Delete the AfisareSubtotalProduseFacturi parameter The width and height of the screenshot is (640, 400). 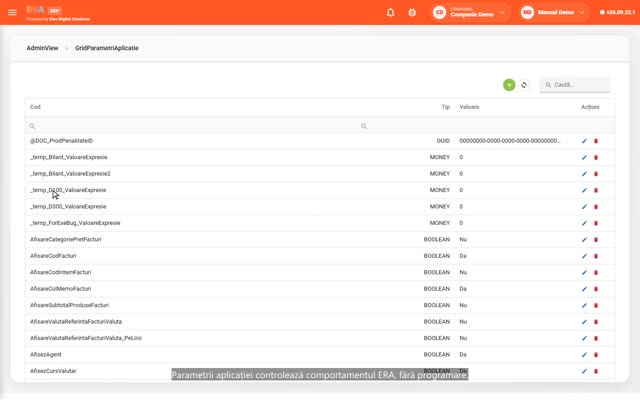tap(596, 306)
